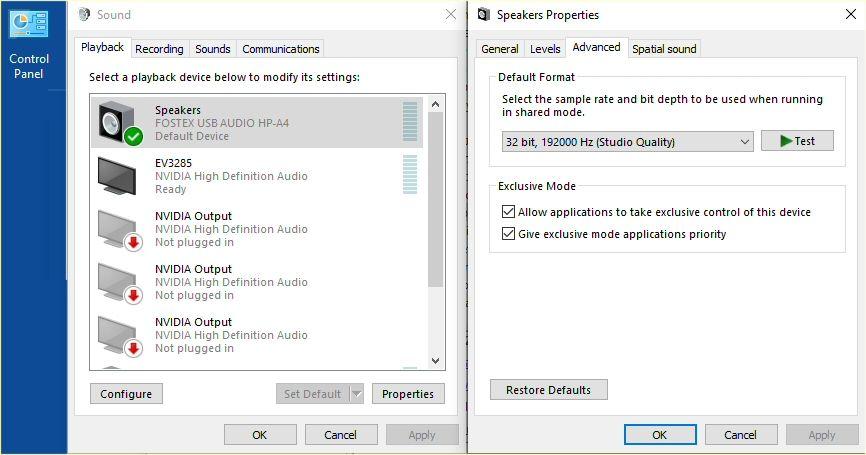Switch to the Recording tab

coord(159,49)
